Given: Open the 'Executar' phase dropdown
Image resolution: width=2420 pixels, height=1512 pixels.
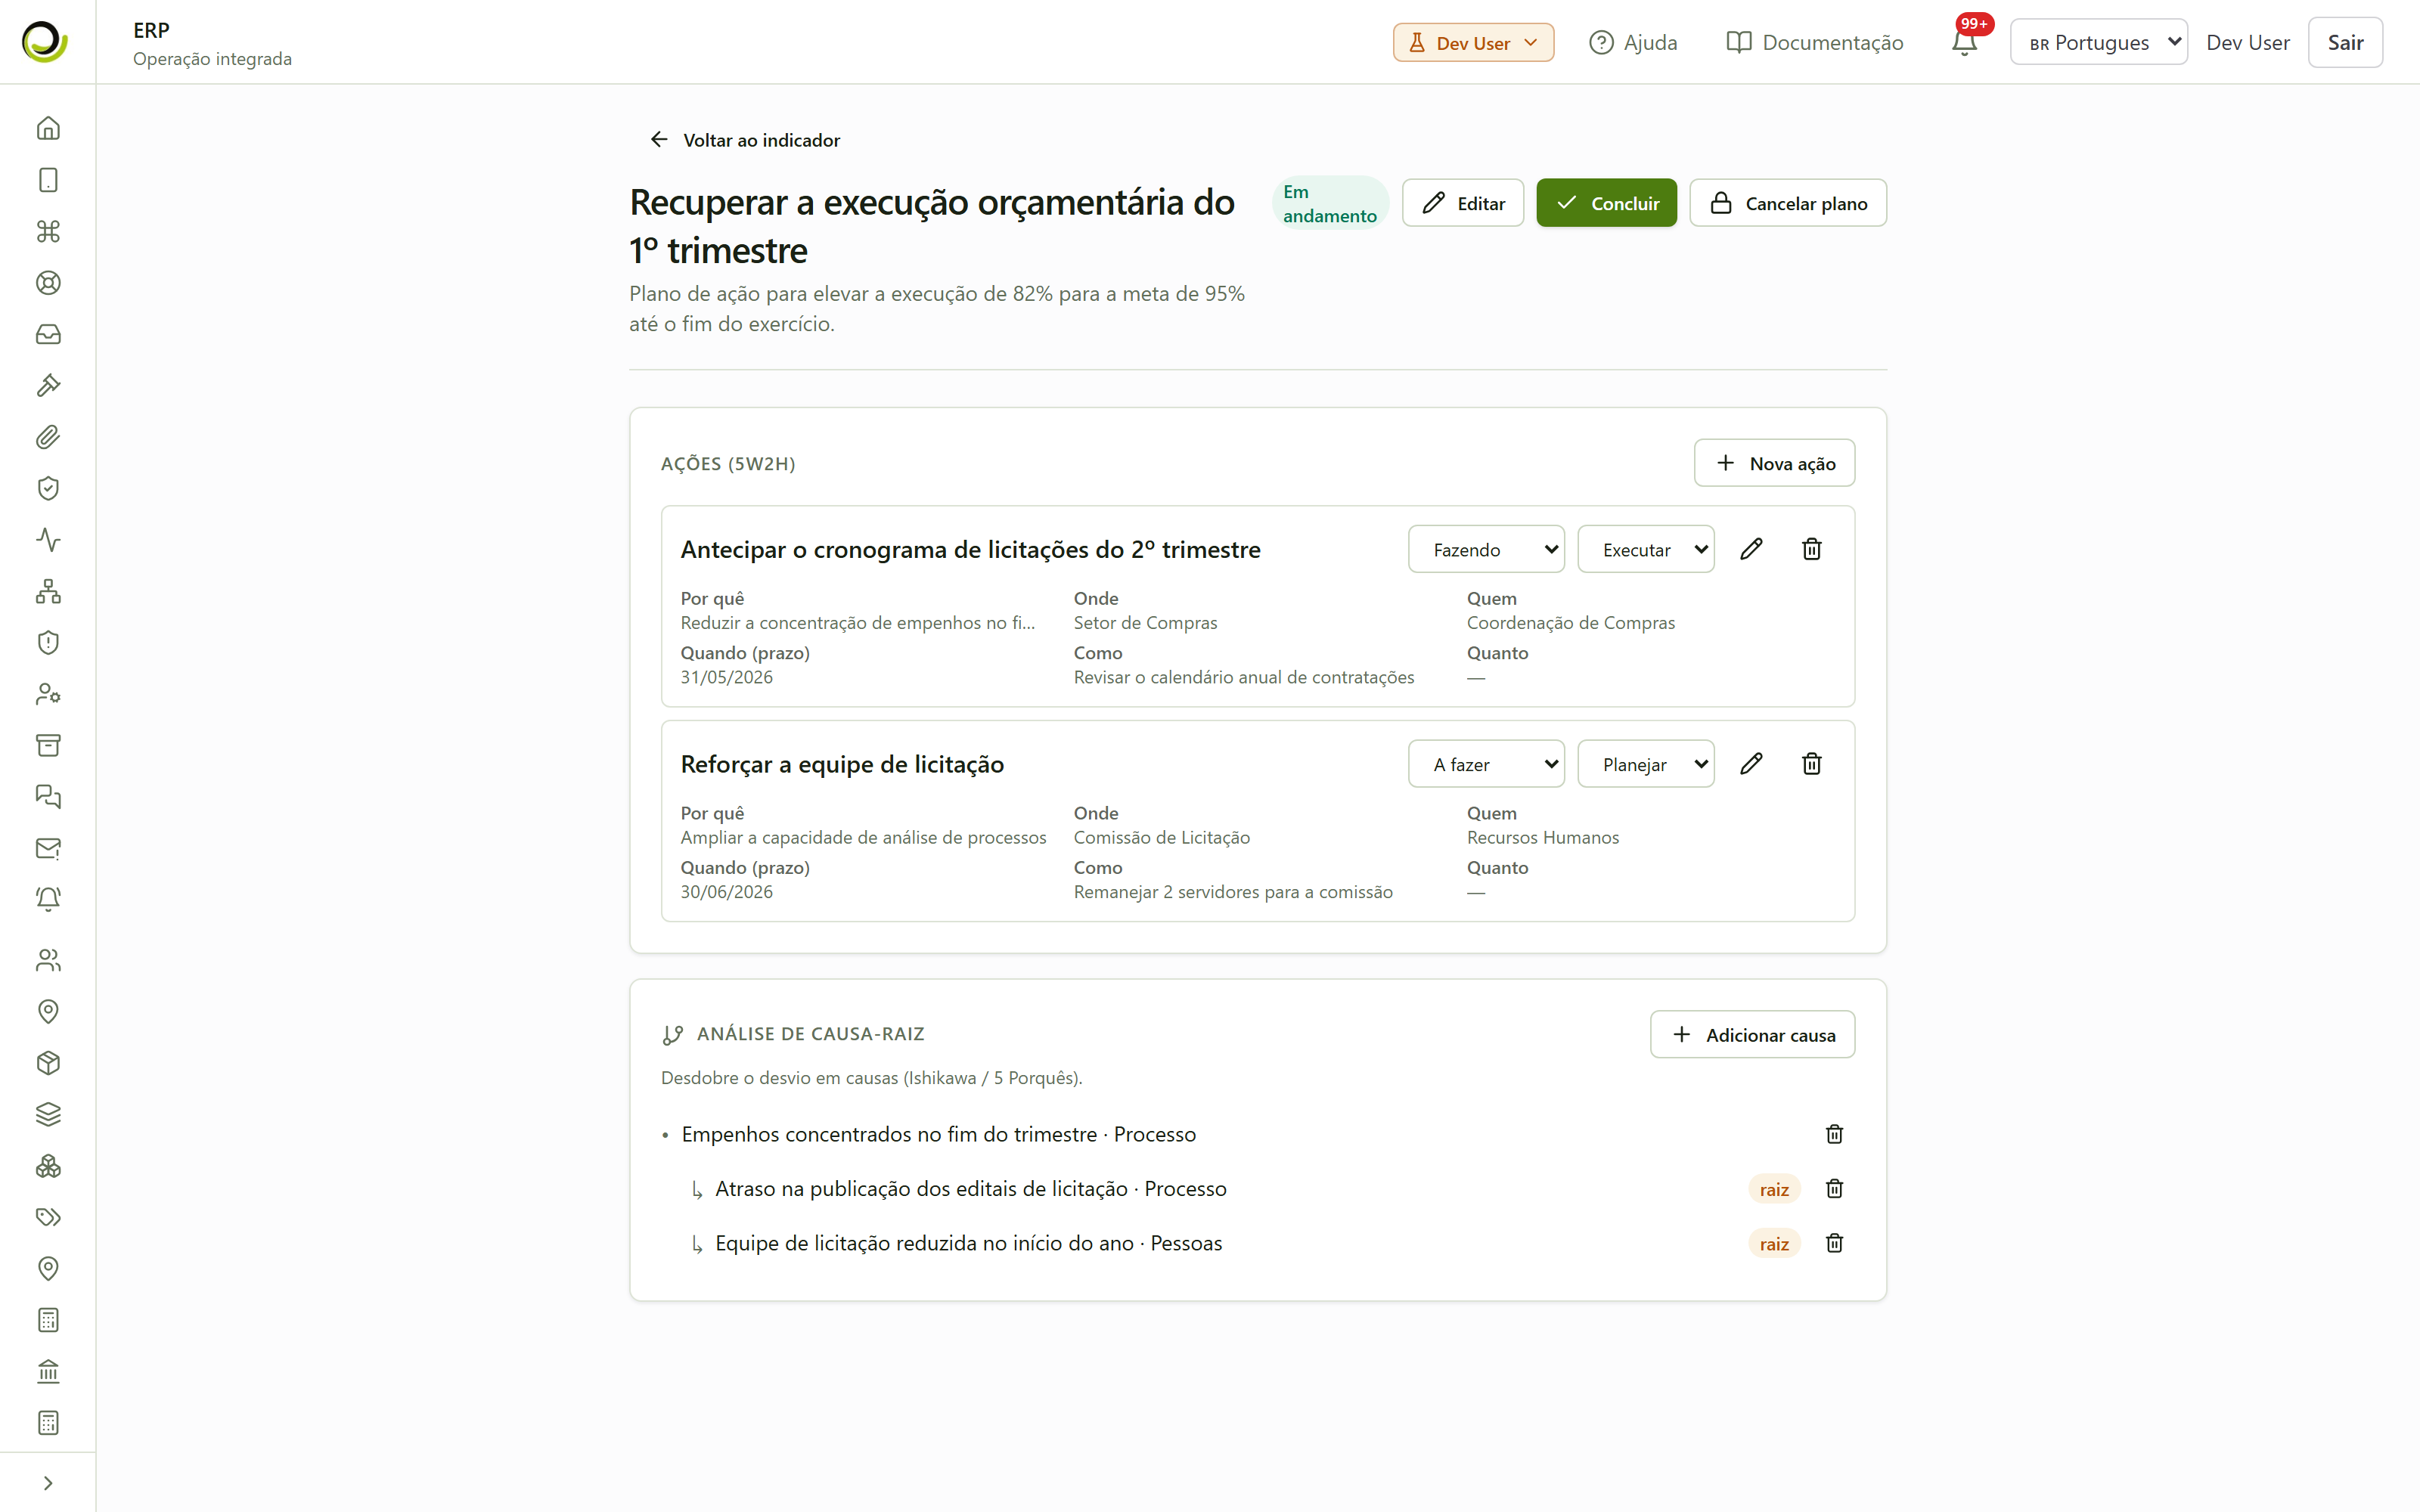Looking at the screenshot, I should 1646,549.
